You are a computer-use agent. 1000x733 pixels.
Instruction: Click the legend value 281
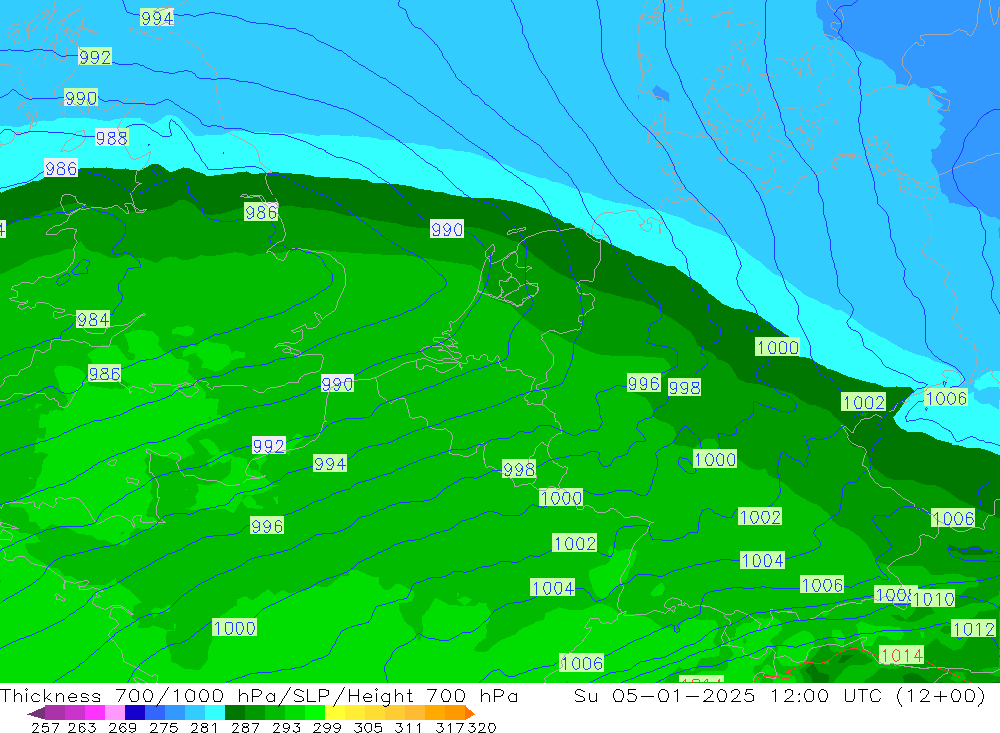204,727
